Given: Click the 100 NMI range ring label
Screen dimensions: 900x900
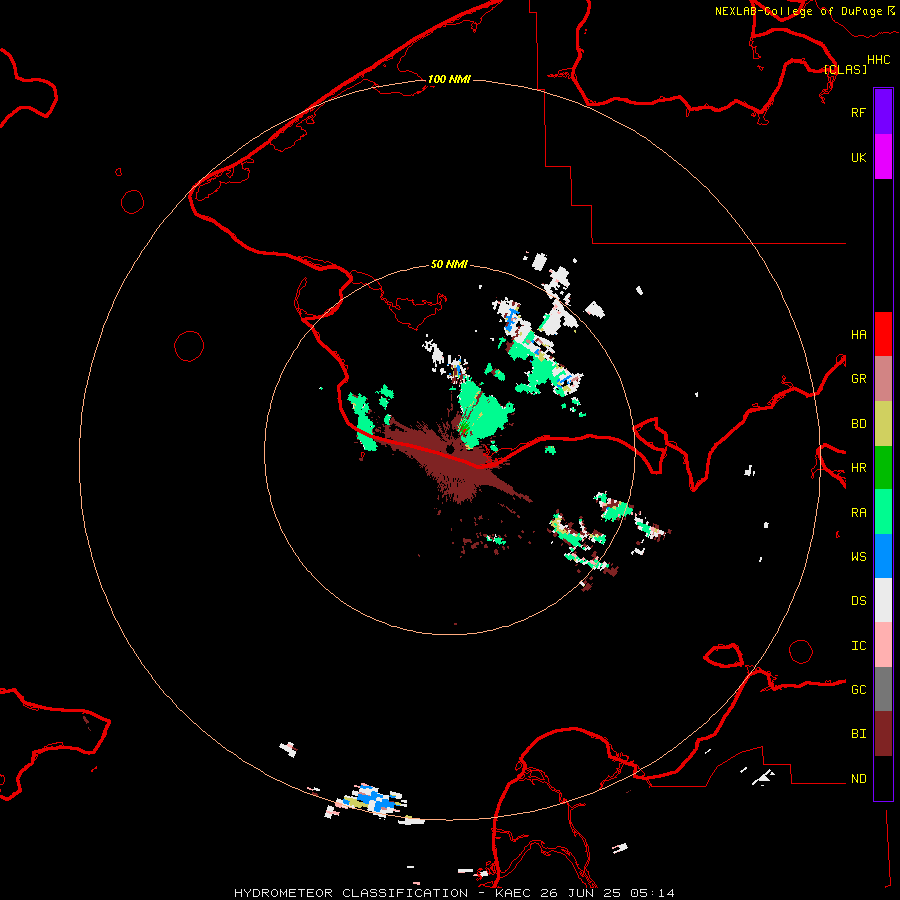Looking at the screenshot, I should (449, 79).
